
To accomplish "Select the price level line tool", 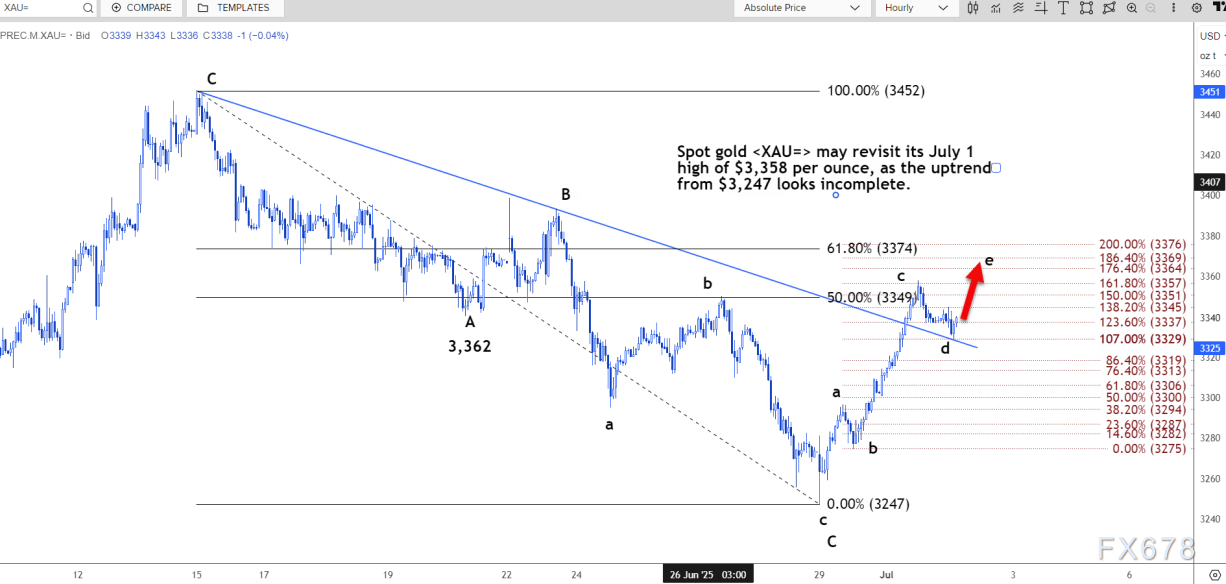I will [1041, 8].
